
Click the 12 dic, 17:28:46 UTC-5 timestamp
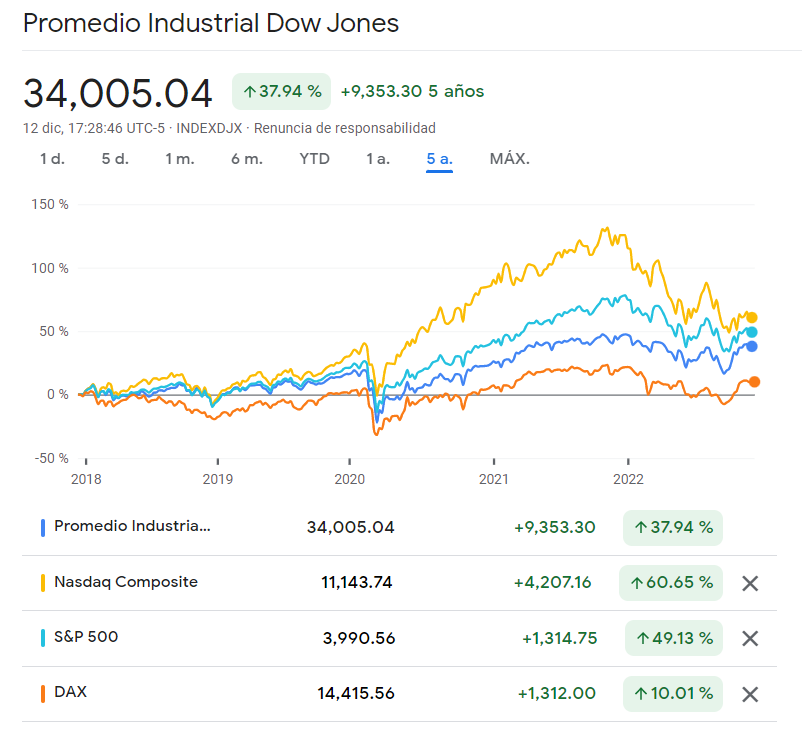tap(94, 128)
